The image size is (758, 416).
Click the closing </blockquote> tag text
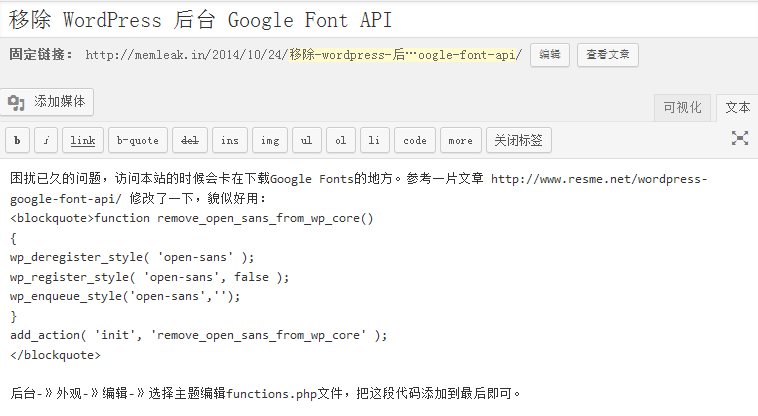(x=56, y=355)
